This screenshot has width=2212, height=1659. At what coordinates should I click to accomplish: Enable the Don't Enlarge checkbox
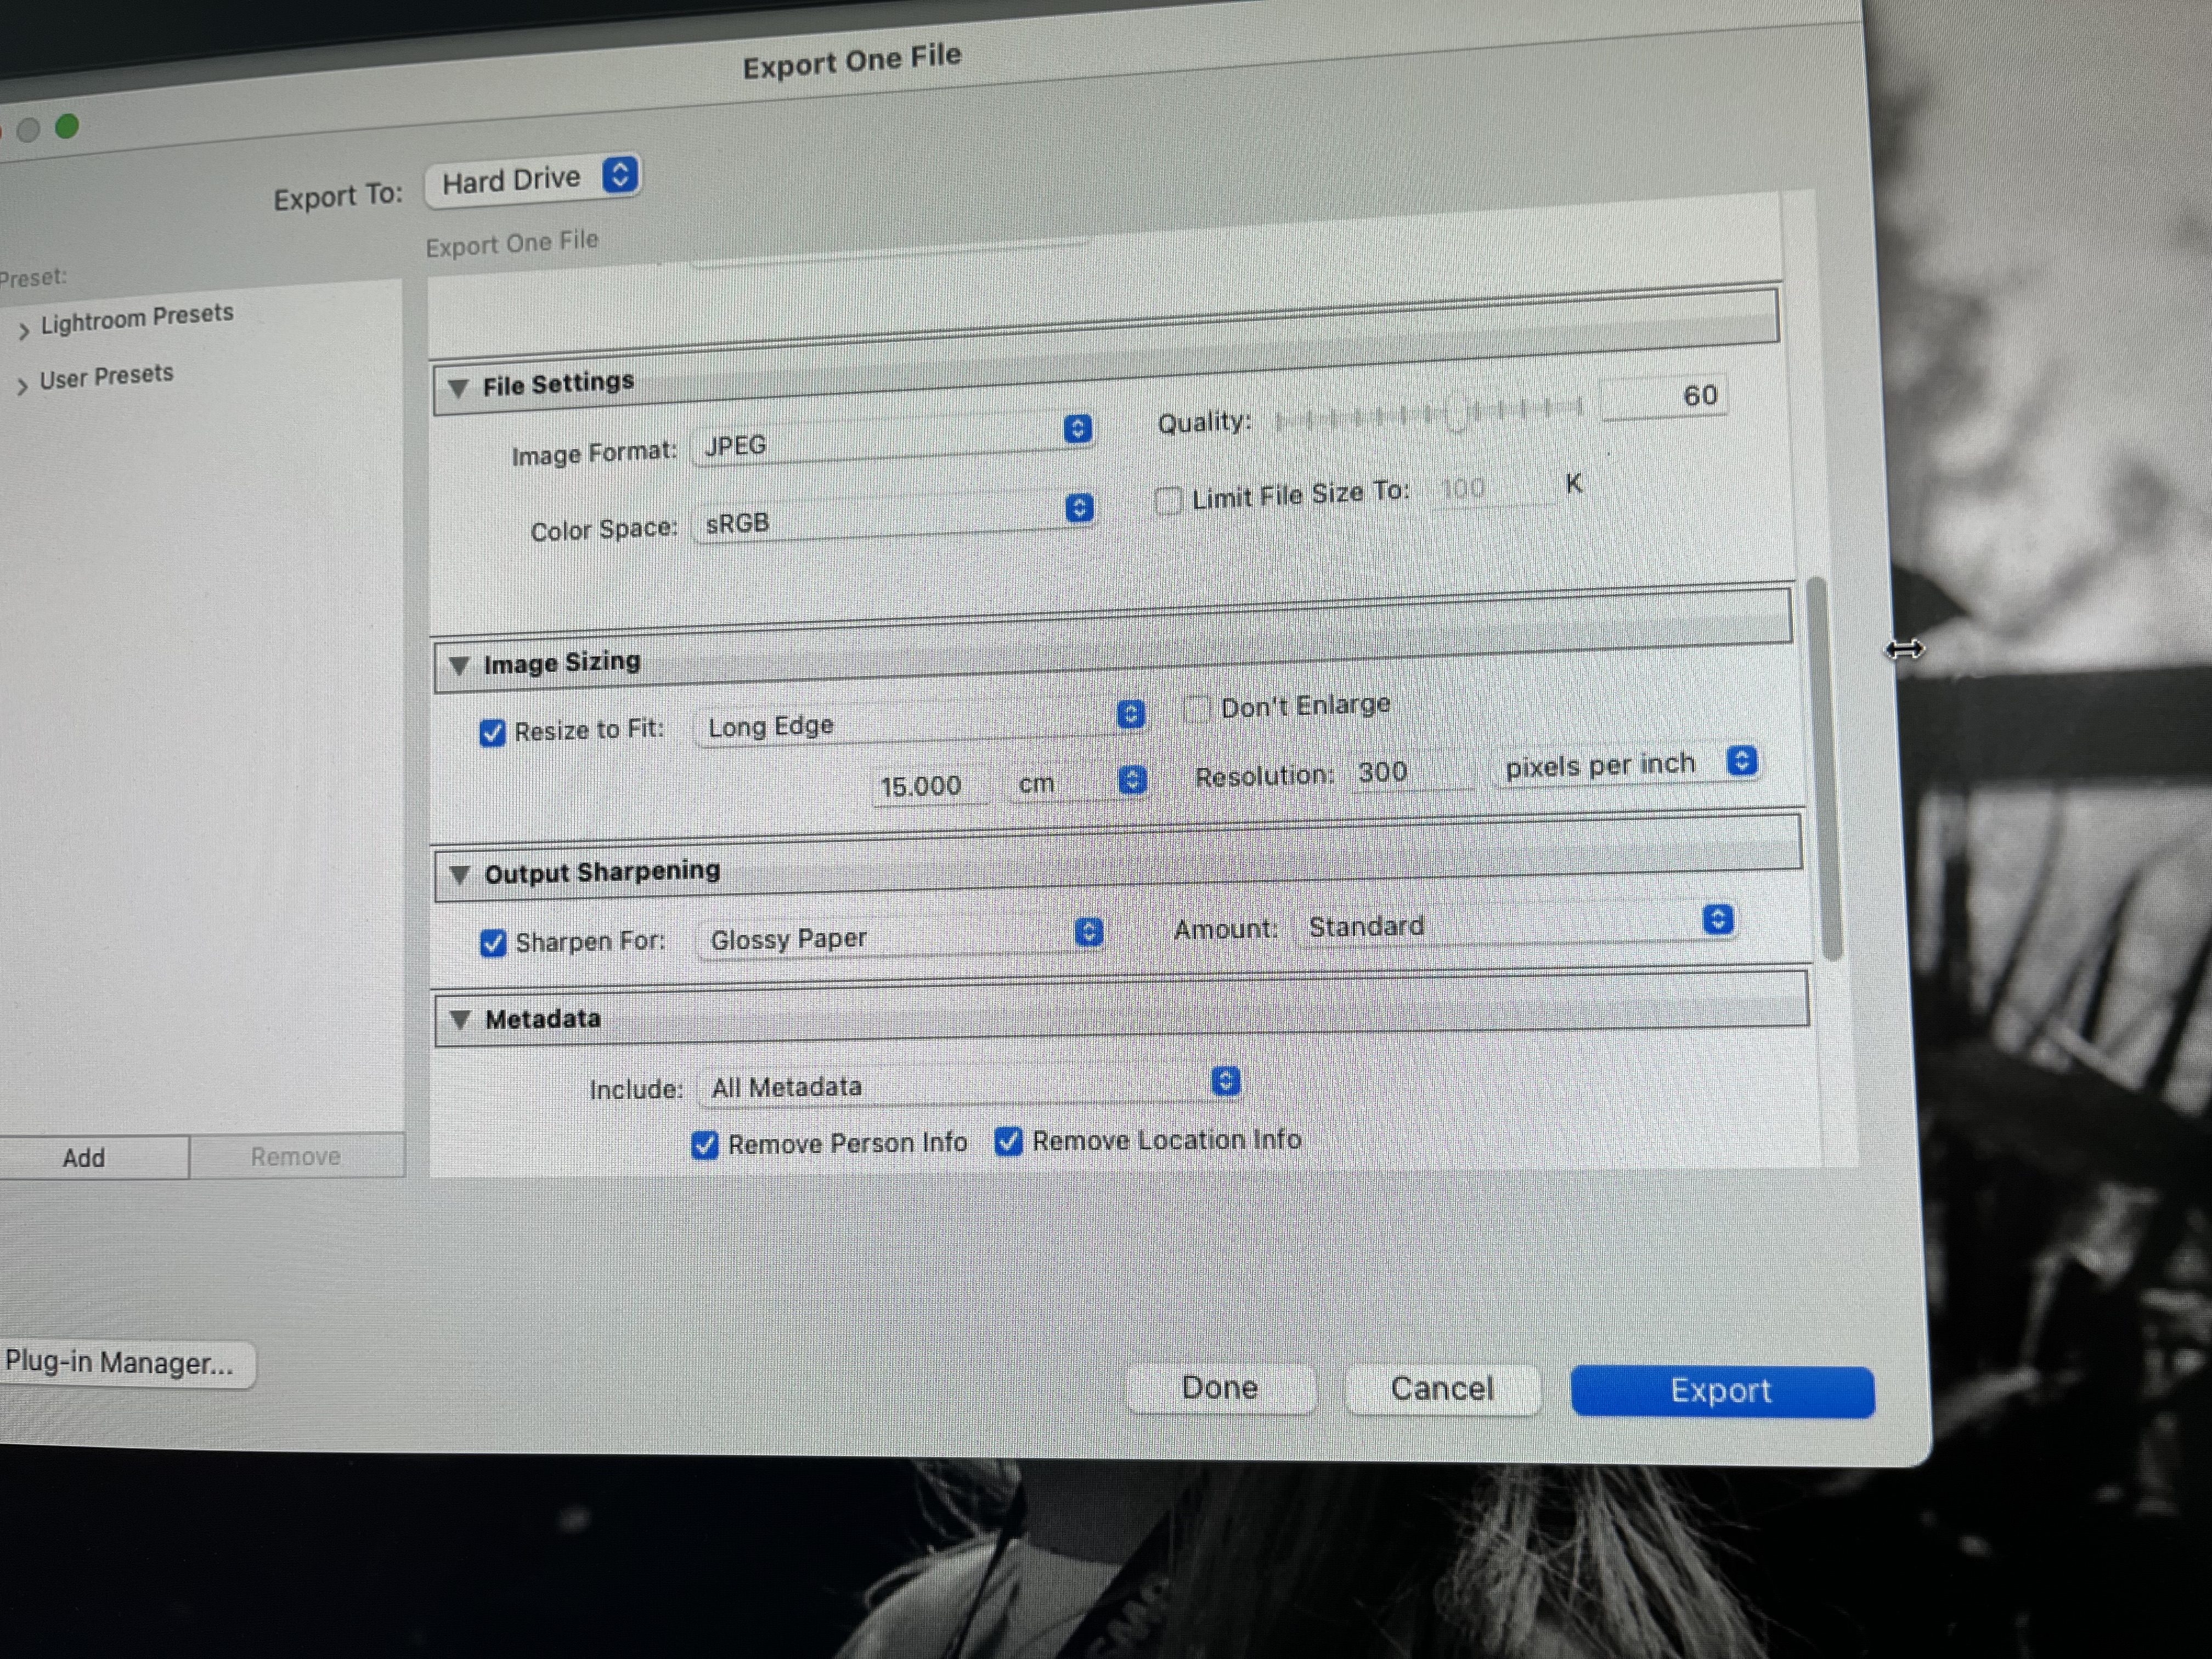coord(1197,709)
